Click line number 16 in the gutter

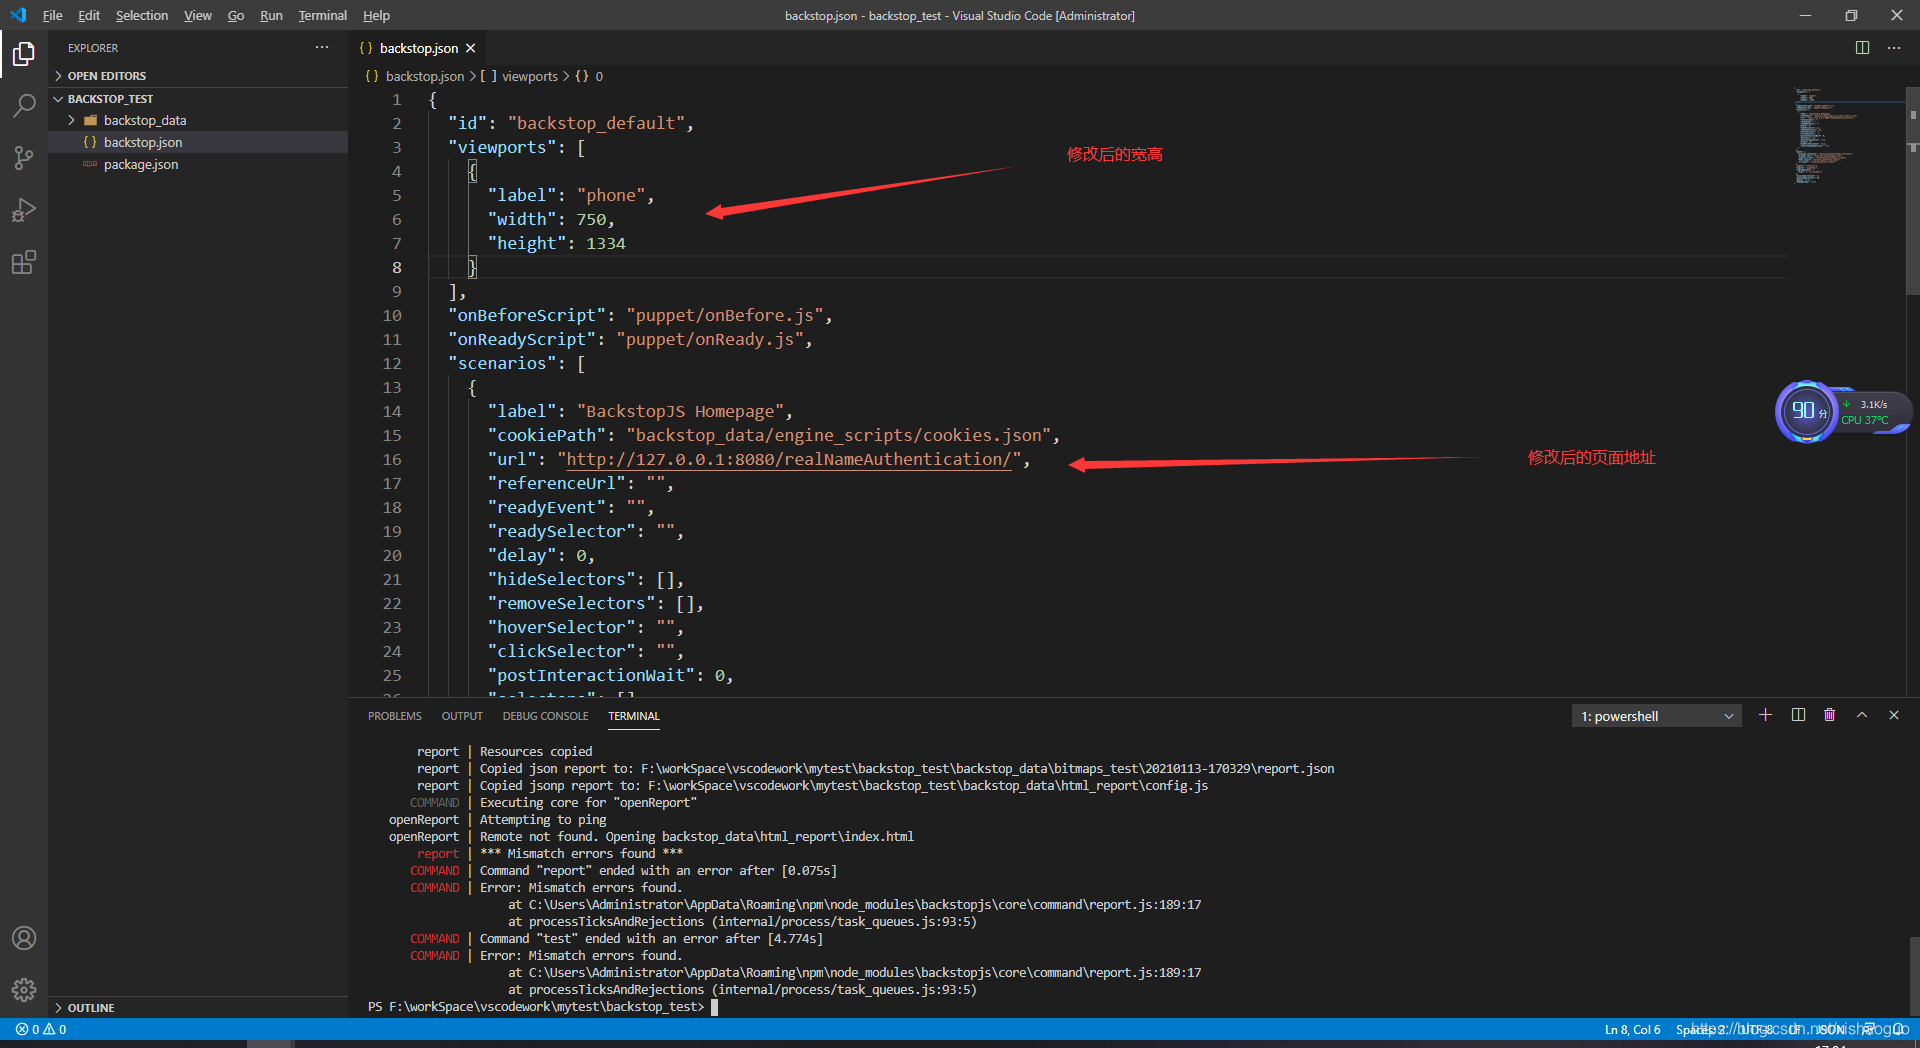(392, 459)
